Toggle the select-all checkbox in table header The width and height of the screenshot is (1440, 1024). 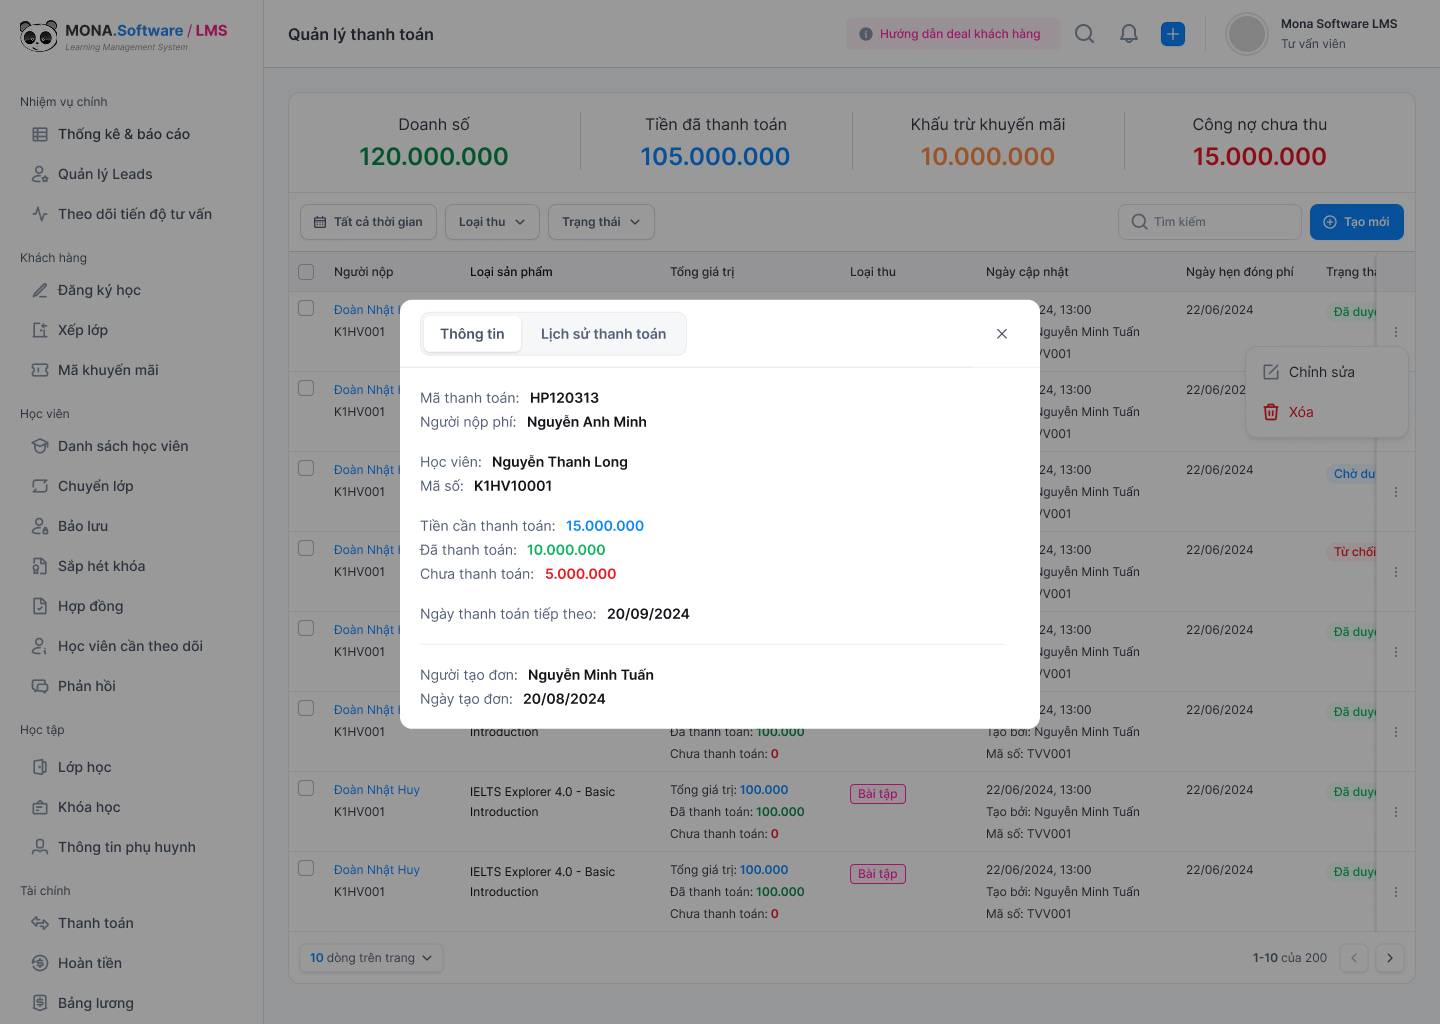click(x=306, y=272)
